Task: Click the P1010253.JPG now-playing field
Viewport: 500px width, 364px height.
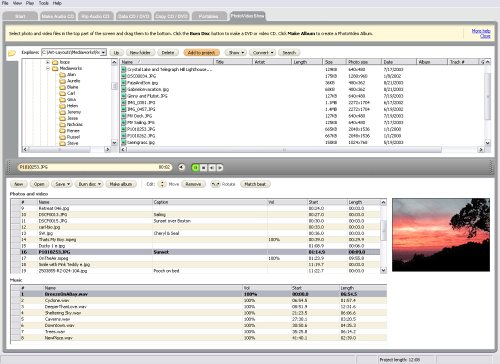Action: 95,167
